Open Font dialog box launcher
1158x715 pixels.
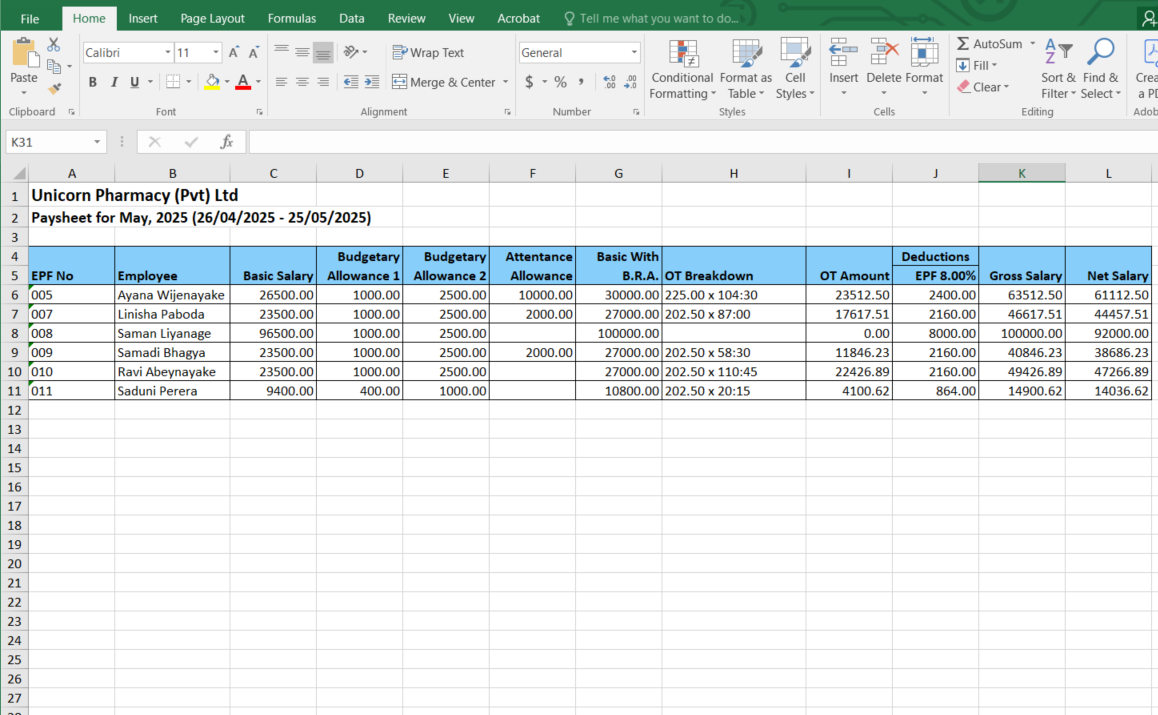point(259,112)
